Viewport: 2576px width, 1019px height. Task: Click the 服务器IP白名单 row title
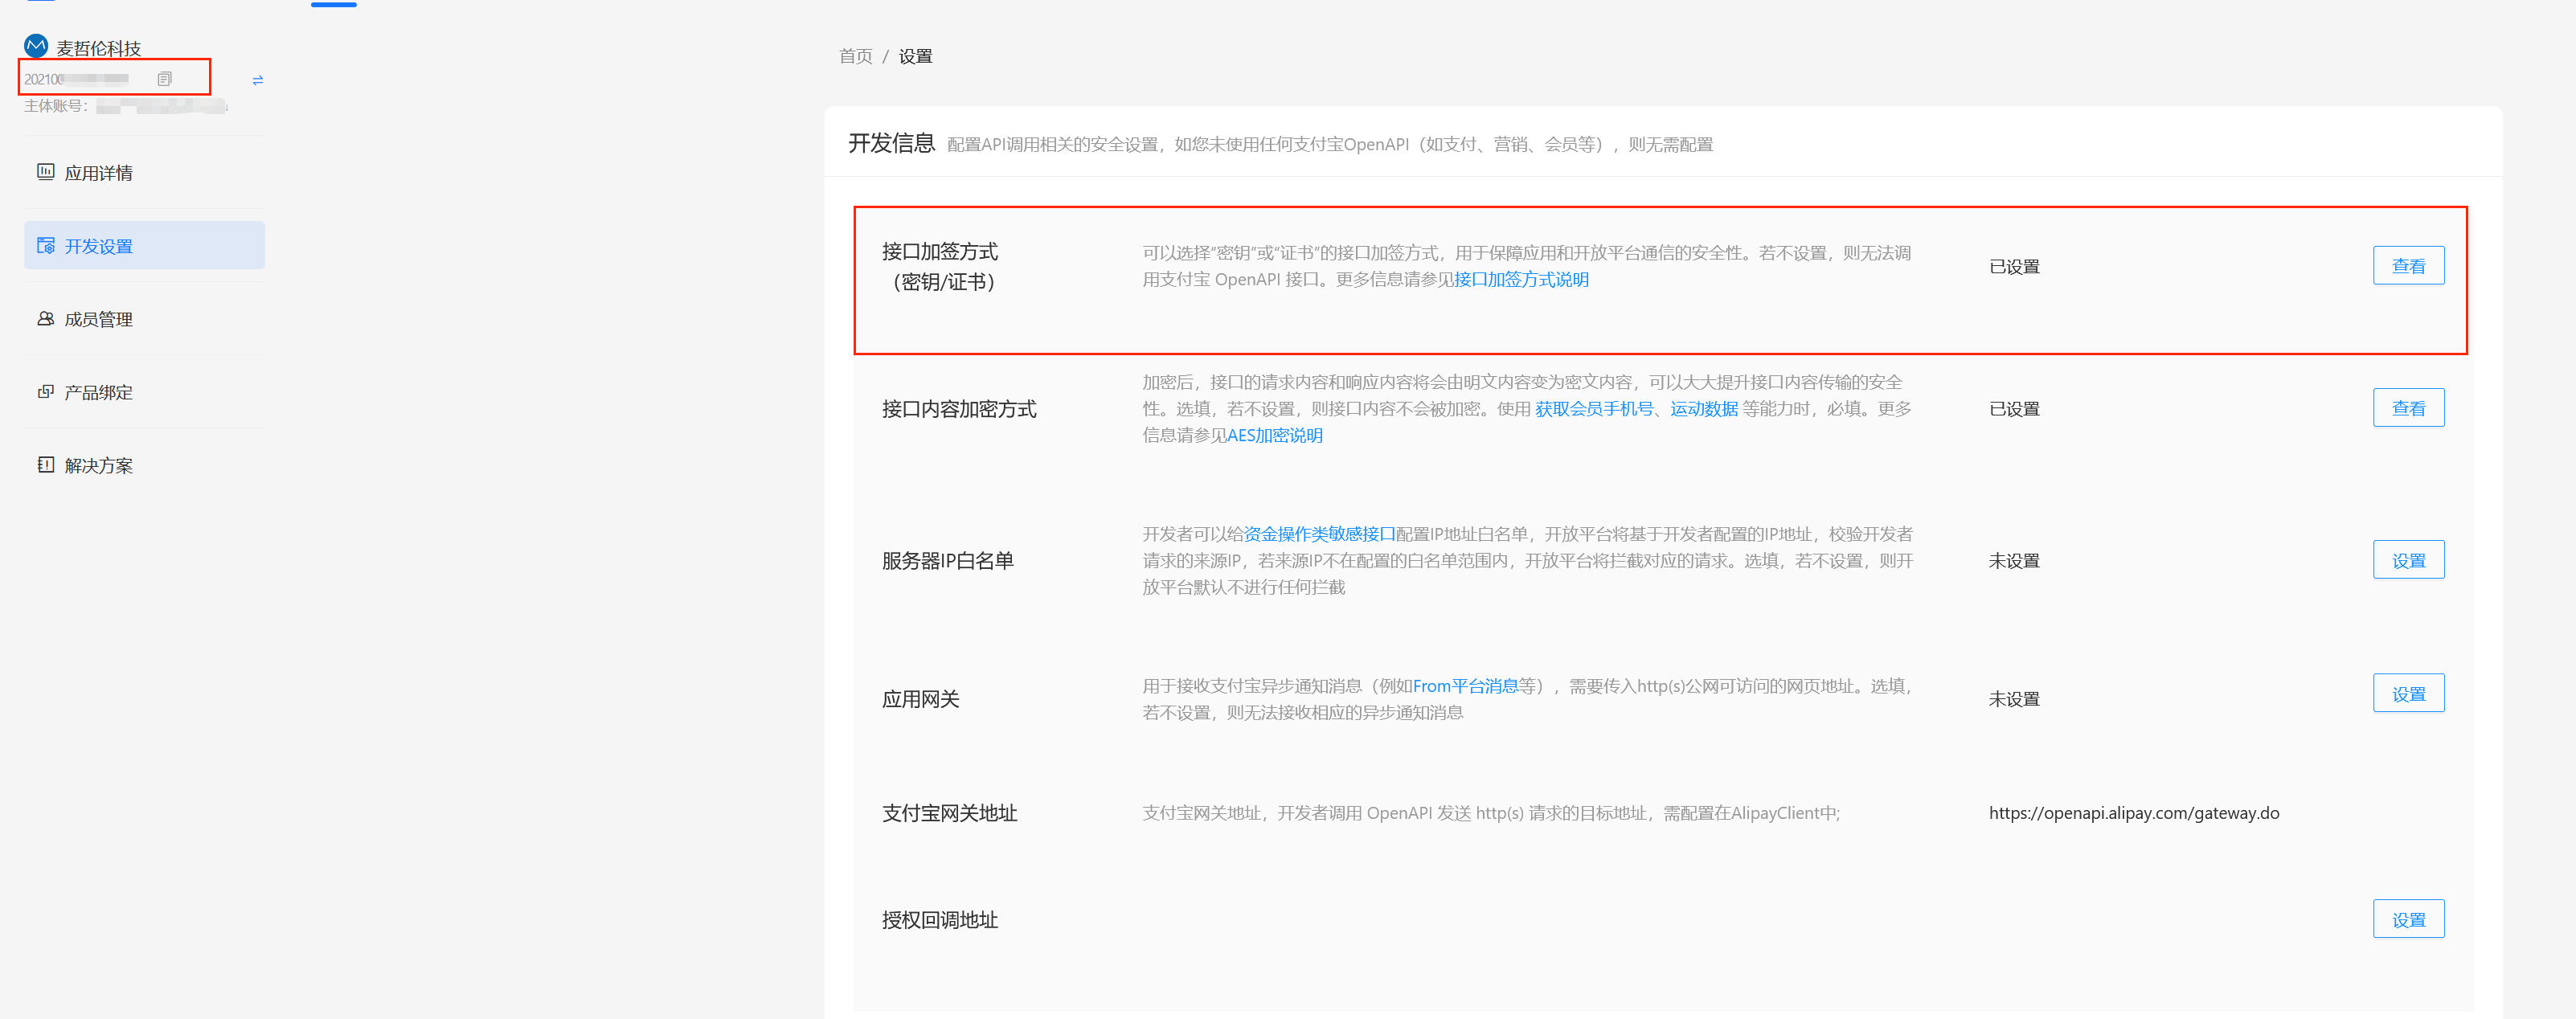(948, 560)
